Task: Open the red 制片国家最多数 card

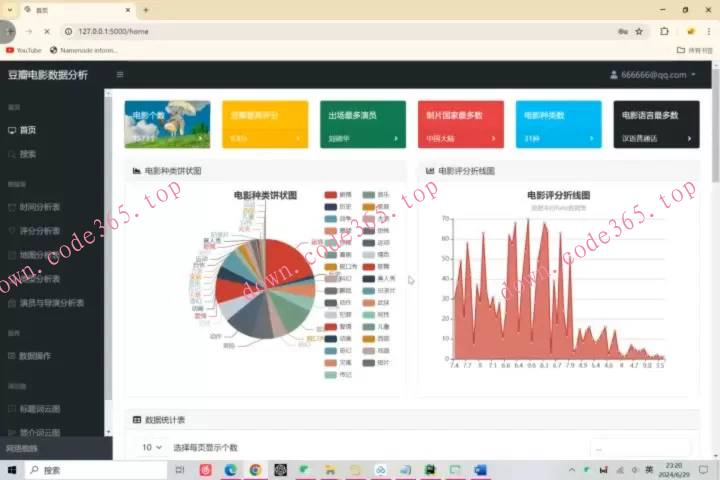Action: tap(461, 124)
